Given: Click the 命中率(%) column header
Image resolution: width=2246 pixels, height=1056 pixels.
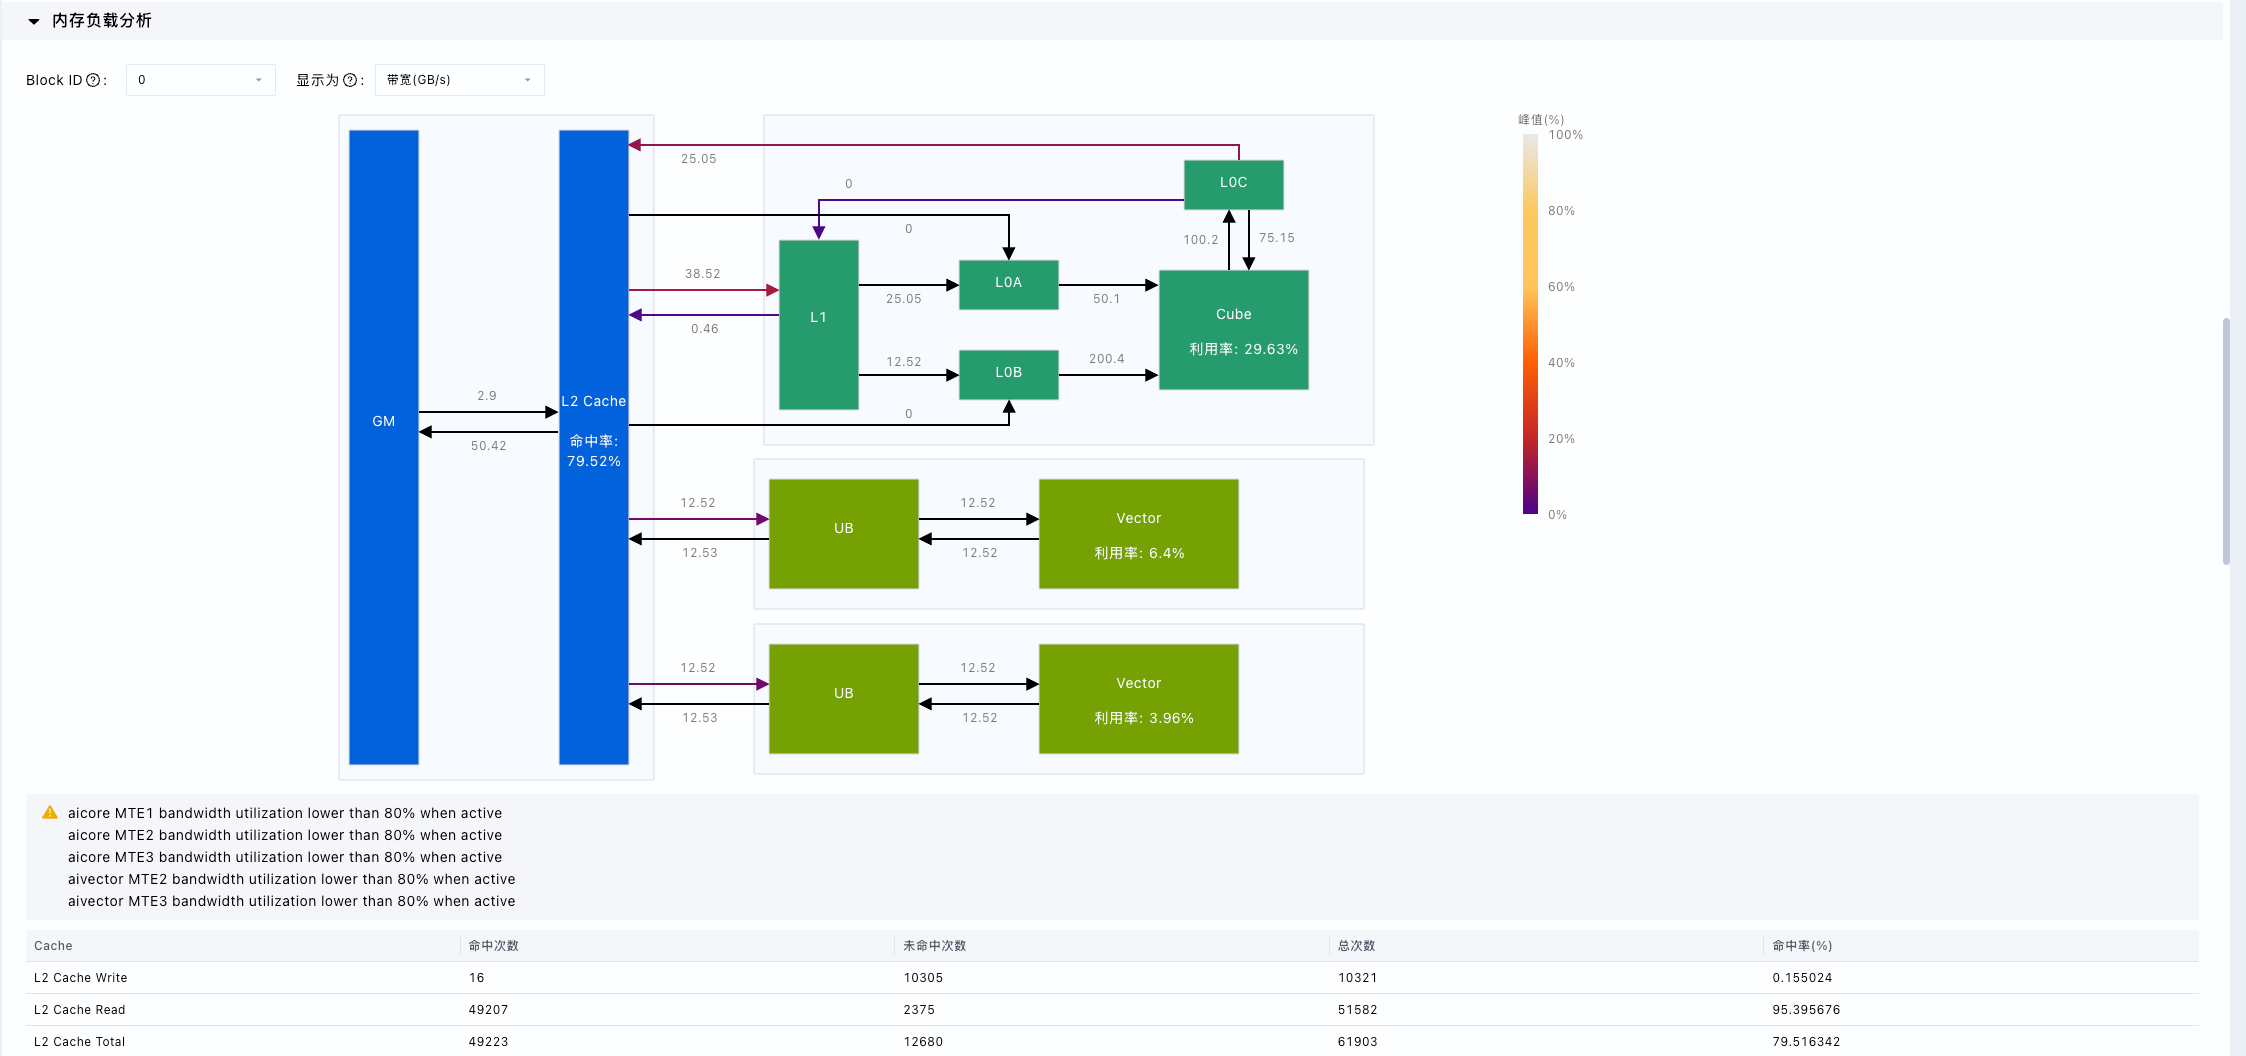Looking at the screenshot, I should pos(1802,946).
